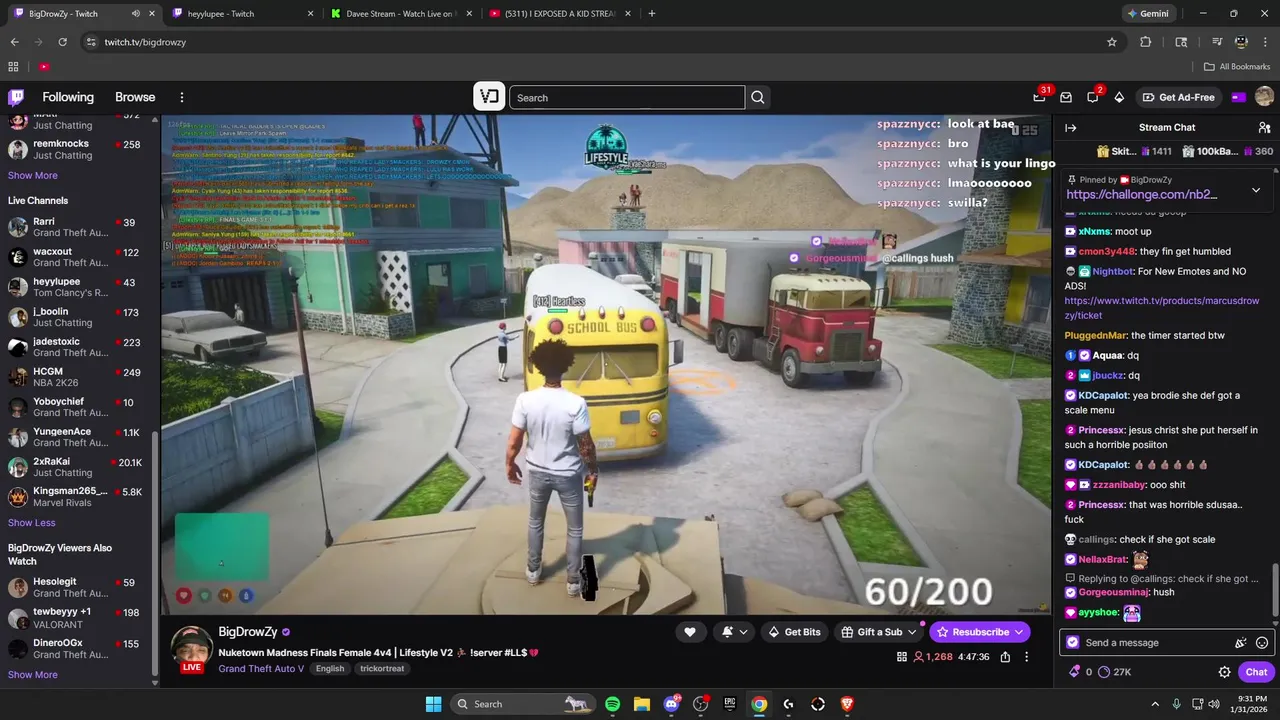Viewport: 1280px width, 720px height.
Task: Switch to the Davee Stream tab
Action: click(400, 14)
